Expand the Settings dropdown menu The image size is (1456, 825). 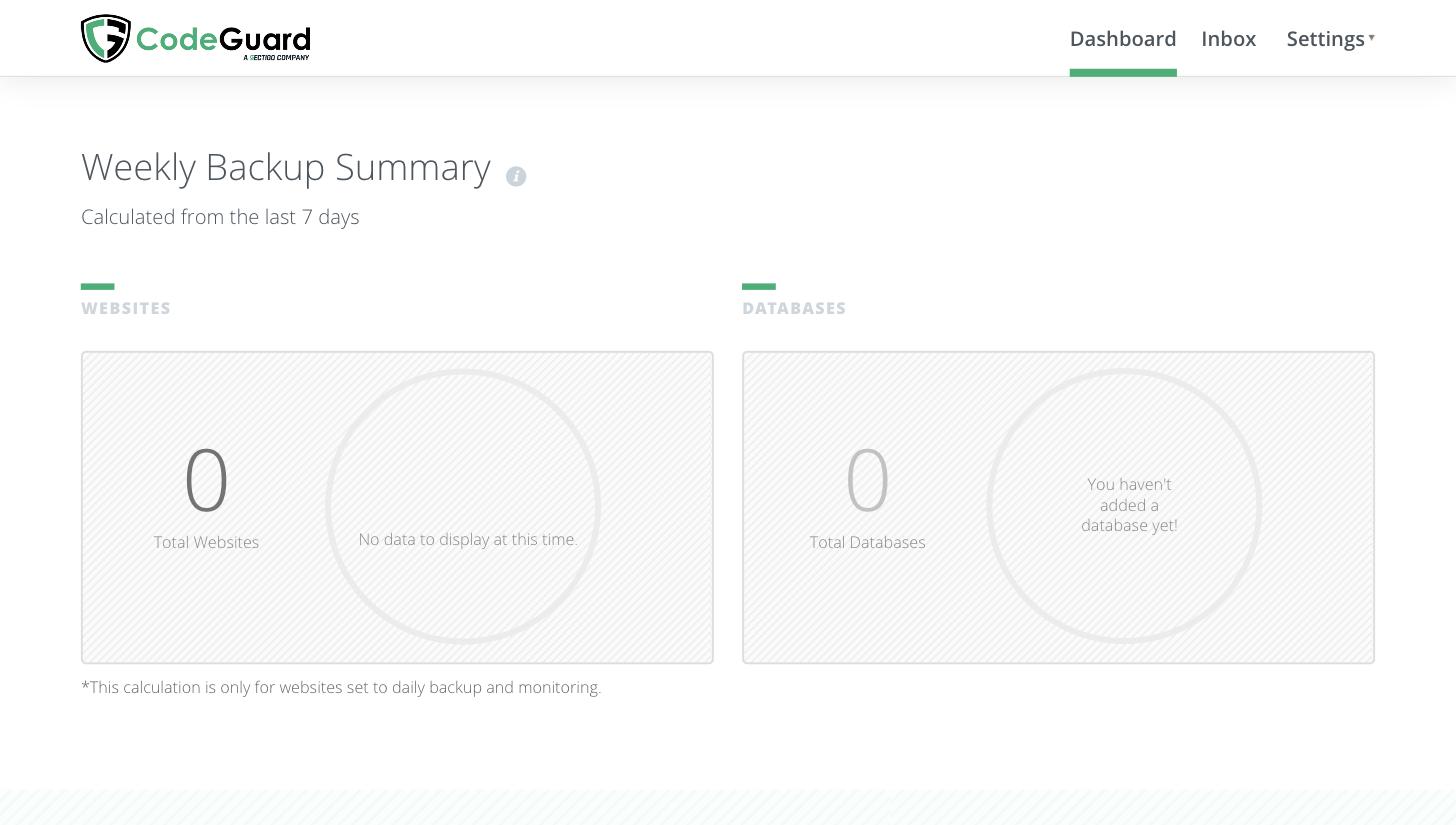pos(1331,39)
